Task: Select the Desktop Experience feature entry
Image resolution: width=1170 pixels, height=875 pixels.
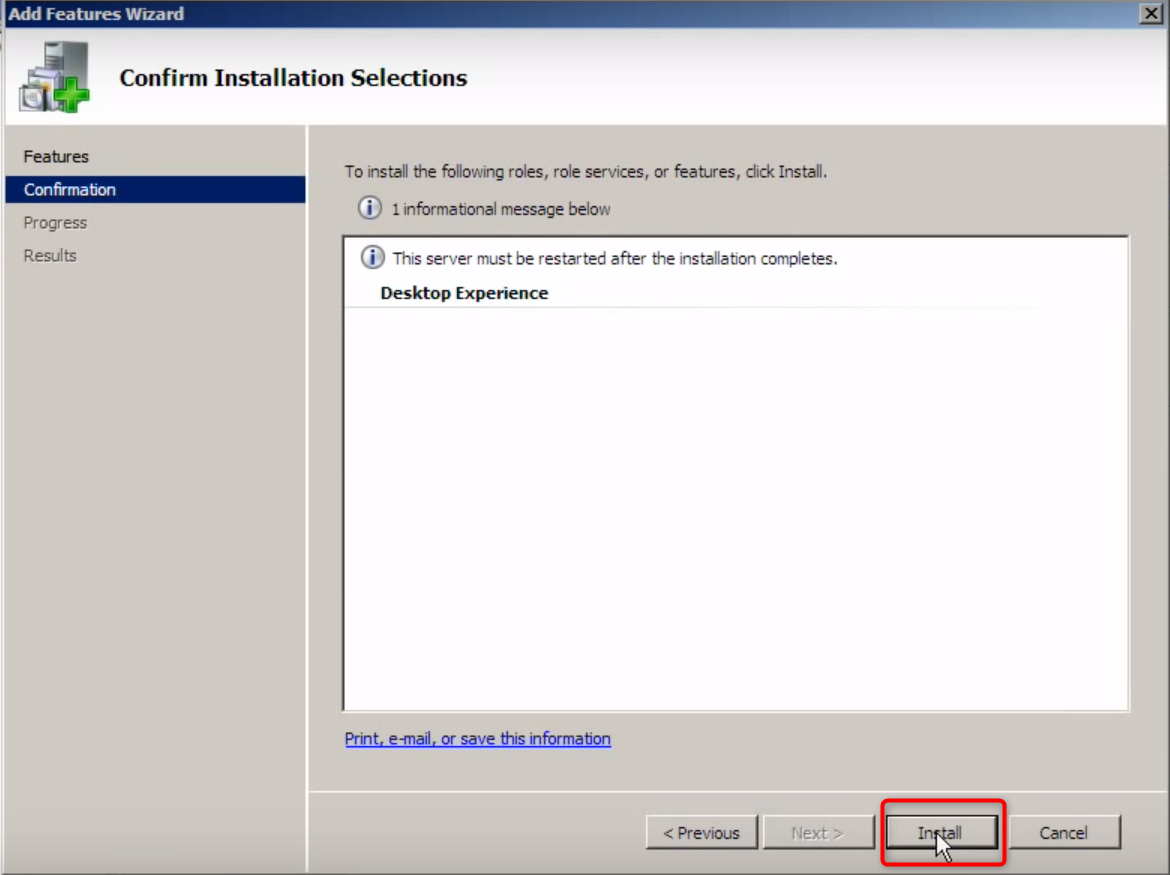Action: pyautogui.click(x=464, y=293)
